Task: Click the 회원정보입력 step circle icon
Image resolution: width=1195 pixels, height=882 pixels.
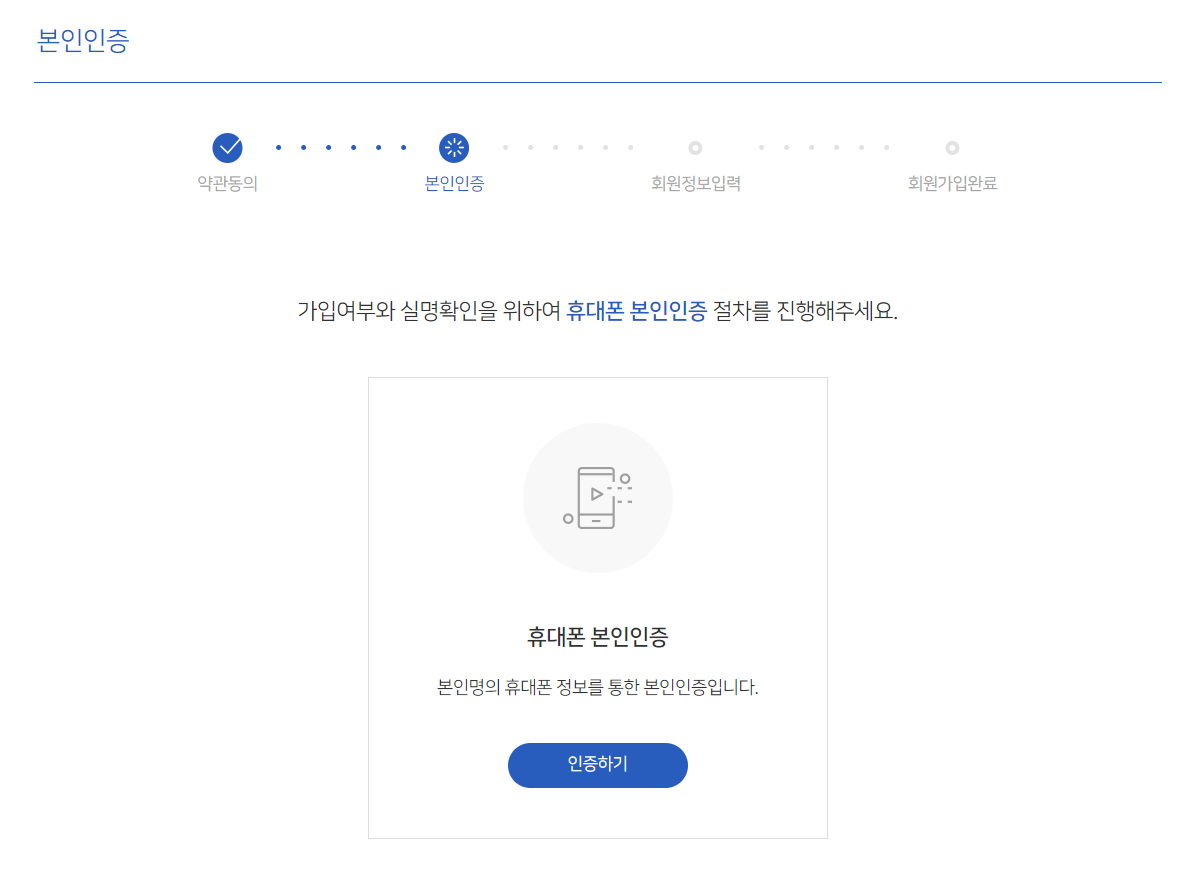Action: click(x=694, y=146)
